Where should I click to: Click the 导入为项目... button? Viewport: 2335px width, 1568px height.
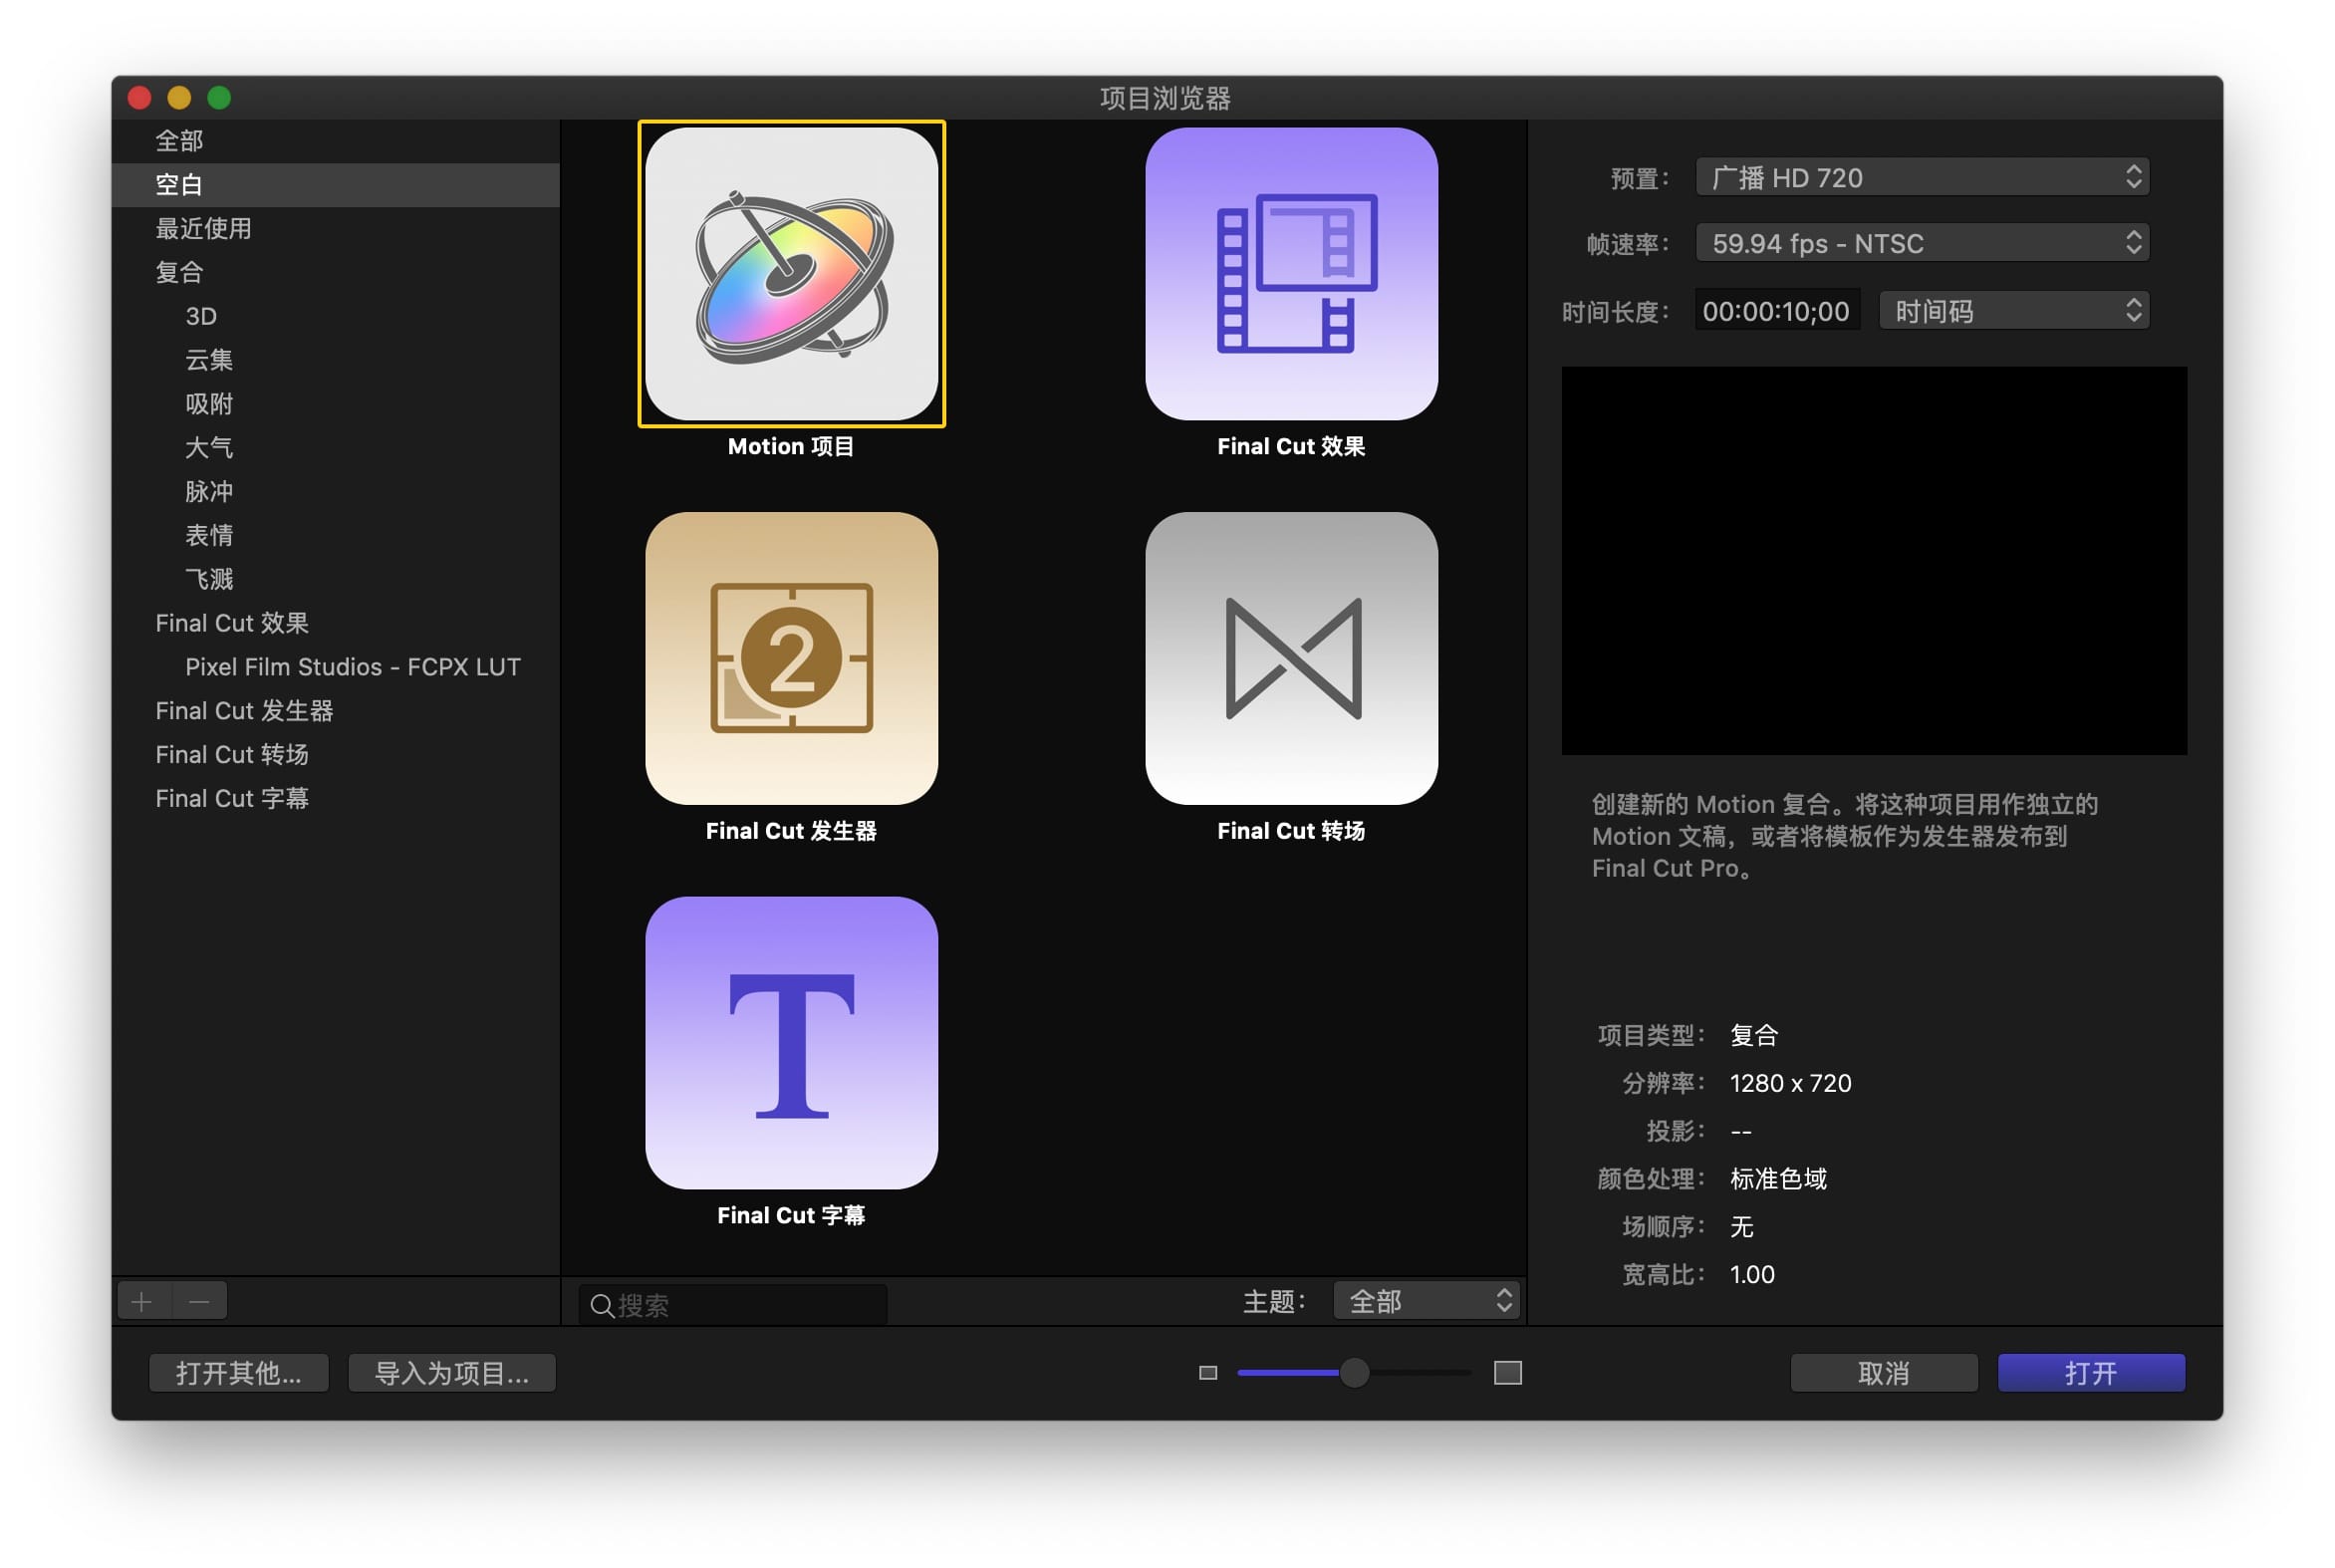(451, 1373)
